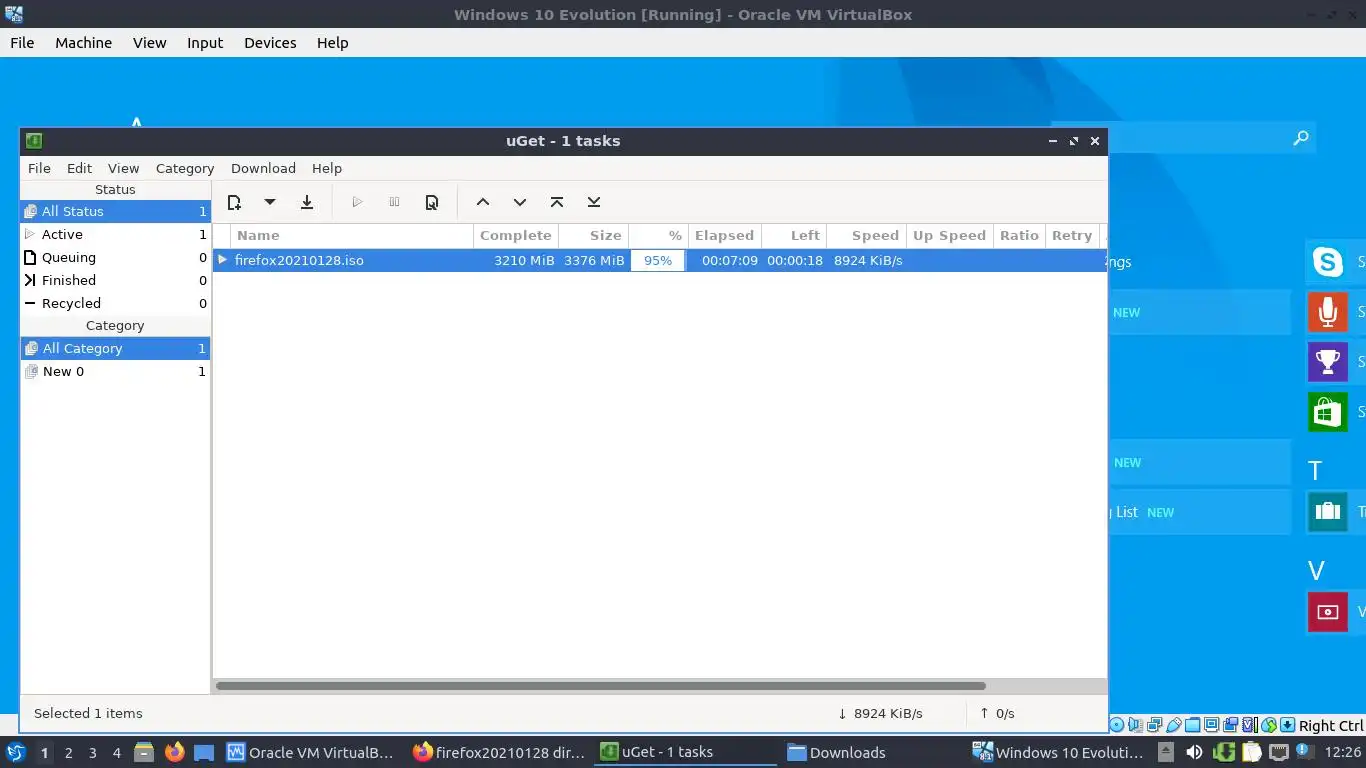Sort by the Up Speed column header
The width and height of the screenshot is (1366, 768).
click(x=949, y=235)
